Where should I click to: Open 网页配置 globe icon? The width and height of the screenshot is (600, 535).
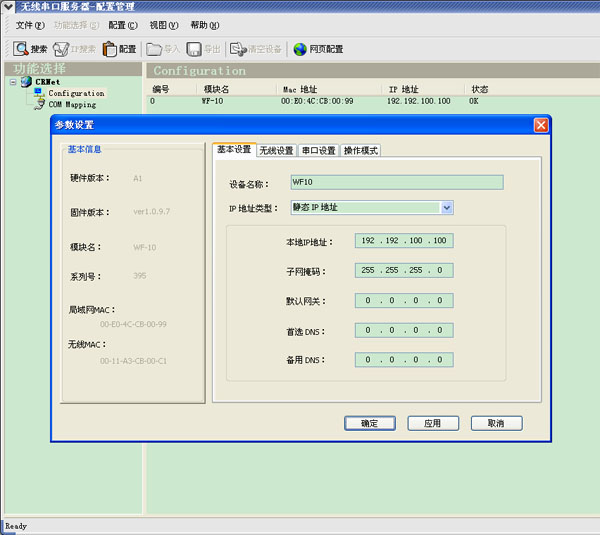(x=300, y=49)
